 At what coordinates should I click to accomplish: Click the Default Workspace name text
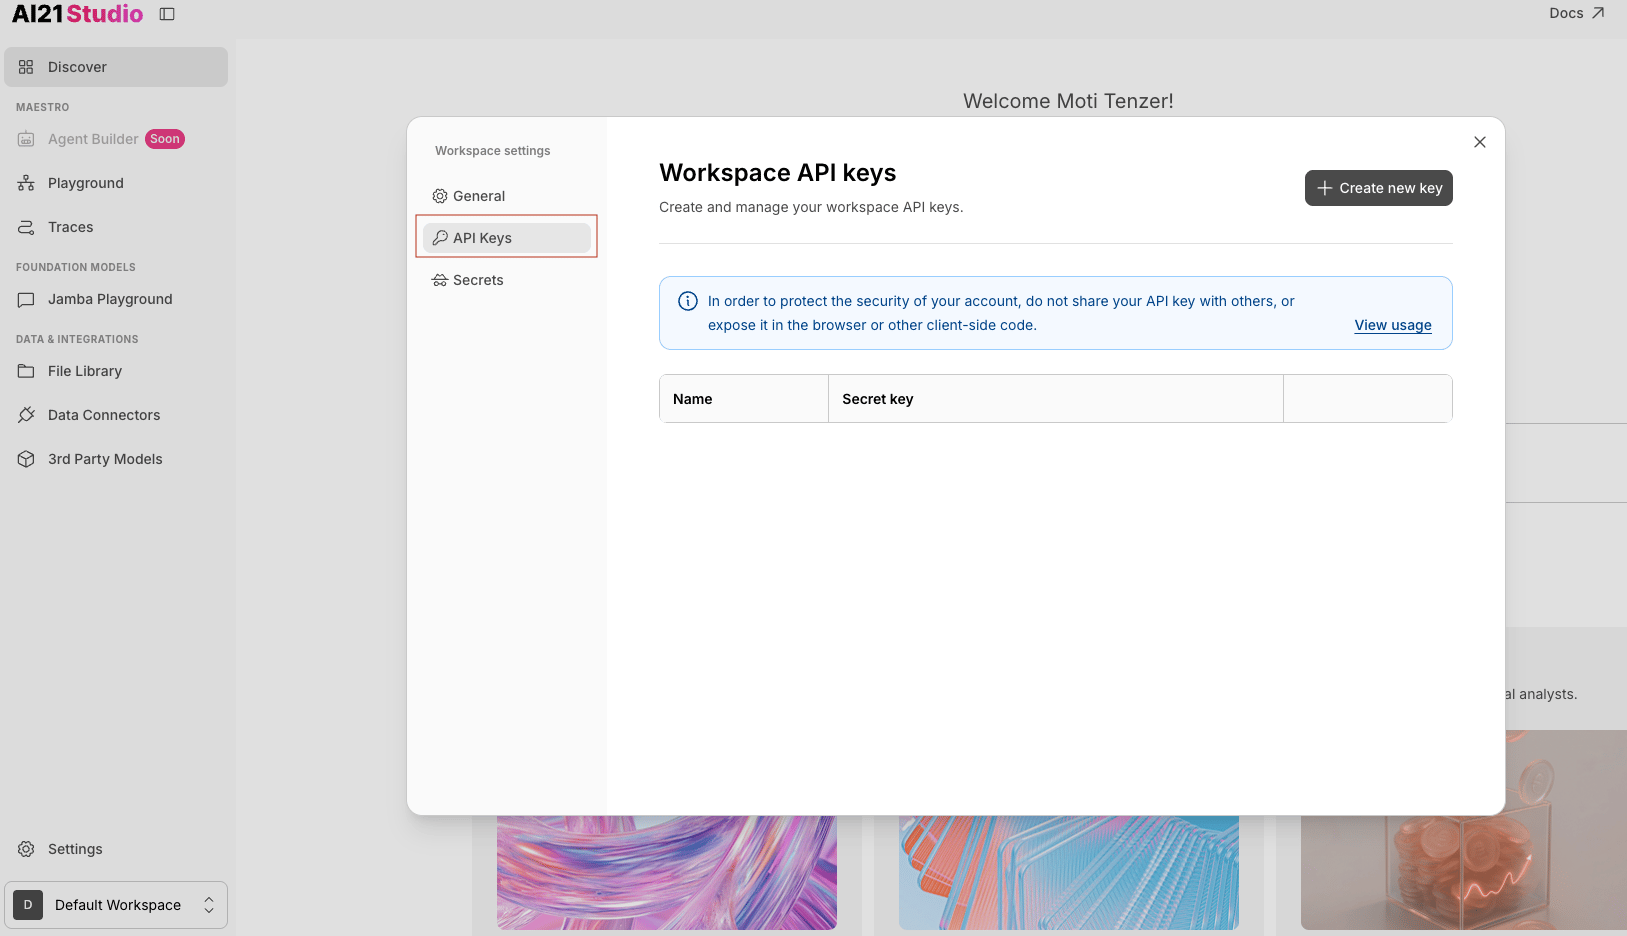118,905
